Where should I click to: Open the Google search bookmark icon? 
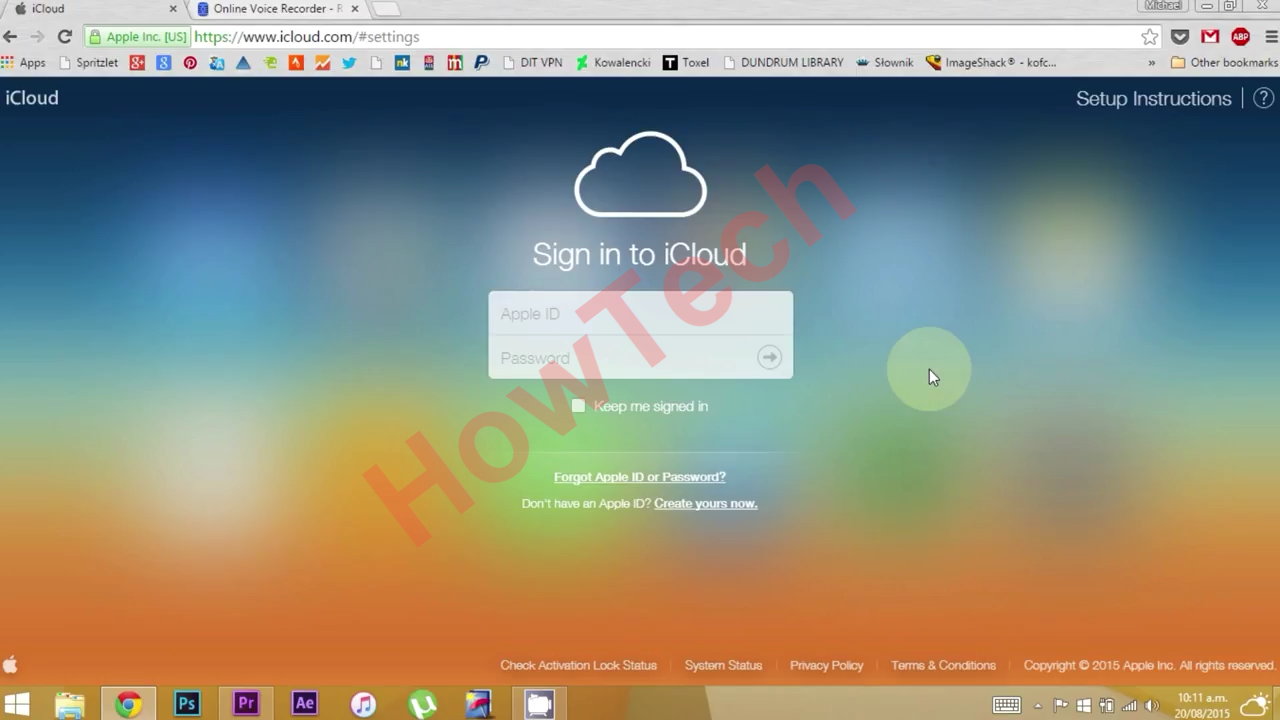click(163, 62)
